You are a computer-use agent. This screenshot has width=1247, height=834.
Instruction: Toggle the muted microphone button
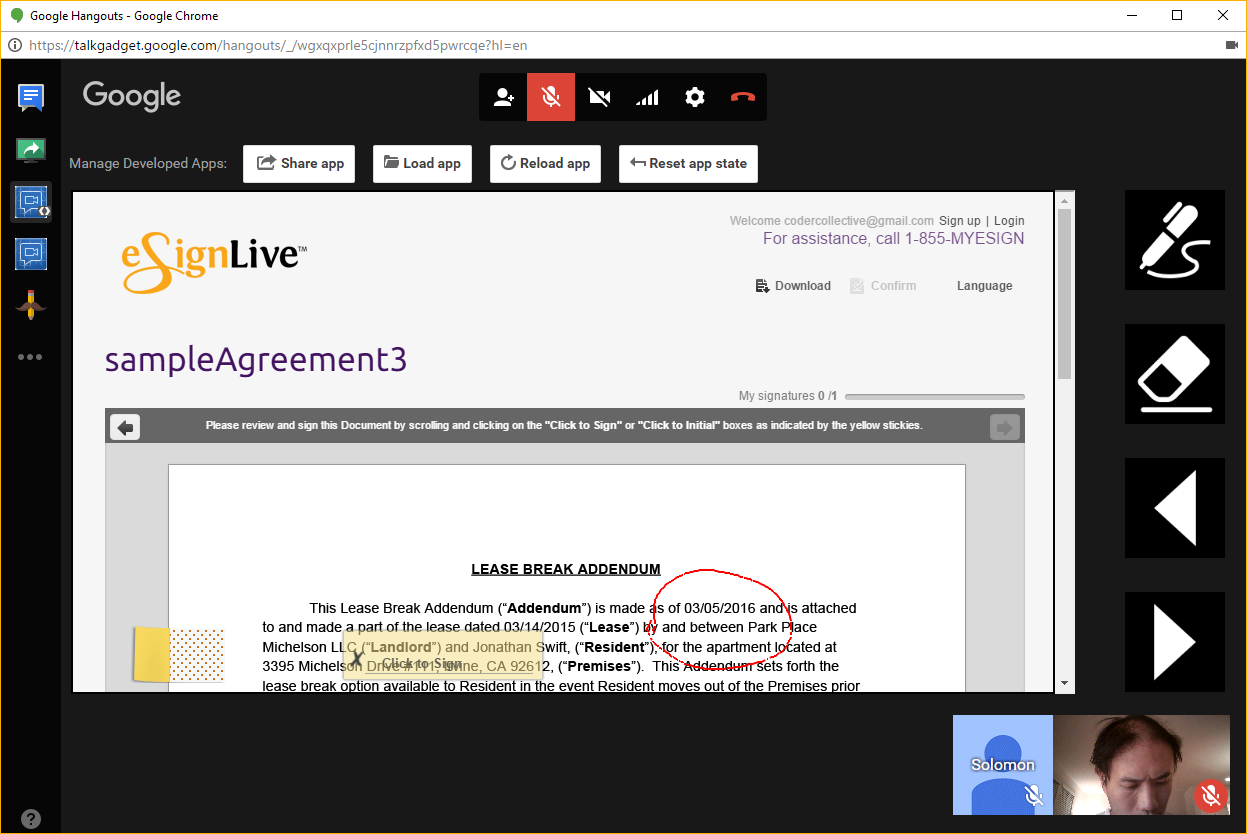point(551,97)
